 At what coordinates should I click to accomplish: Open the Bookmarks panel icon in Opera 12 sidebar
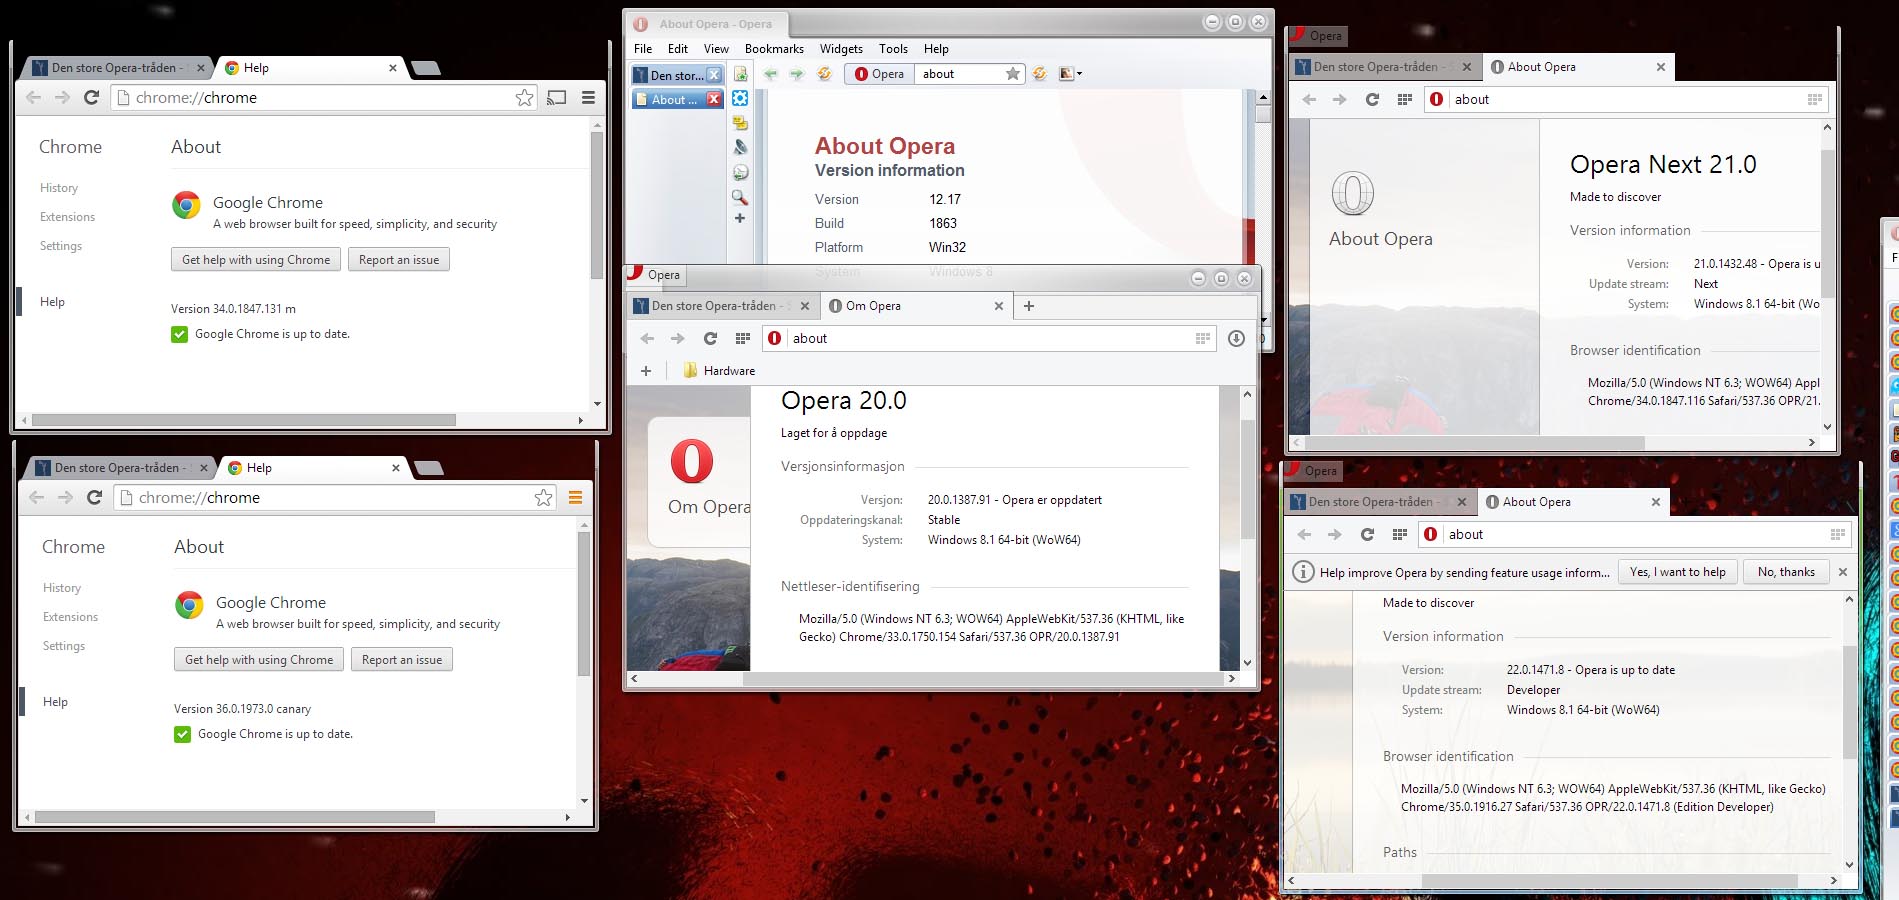(x=740, y=74)
